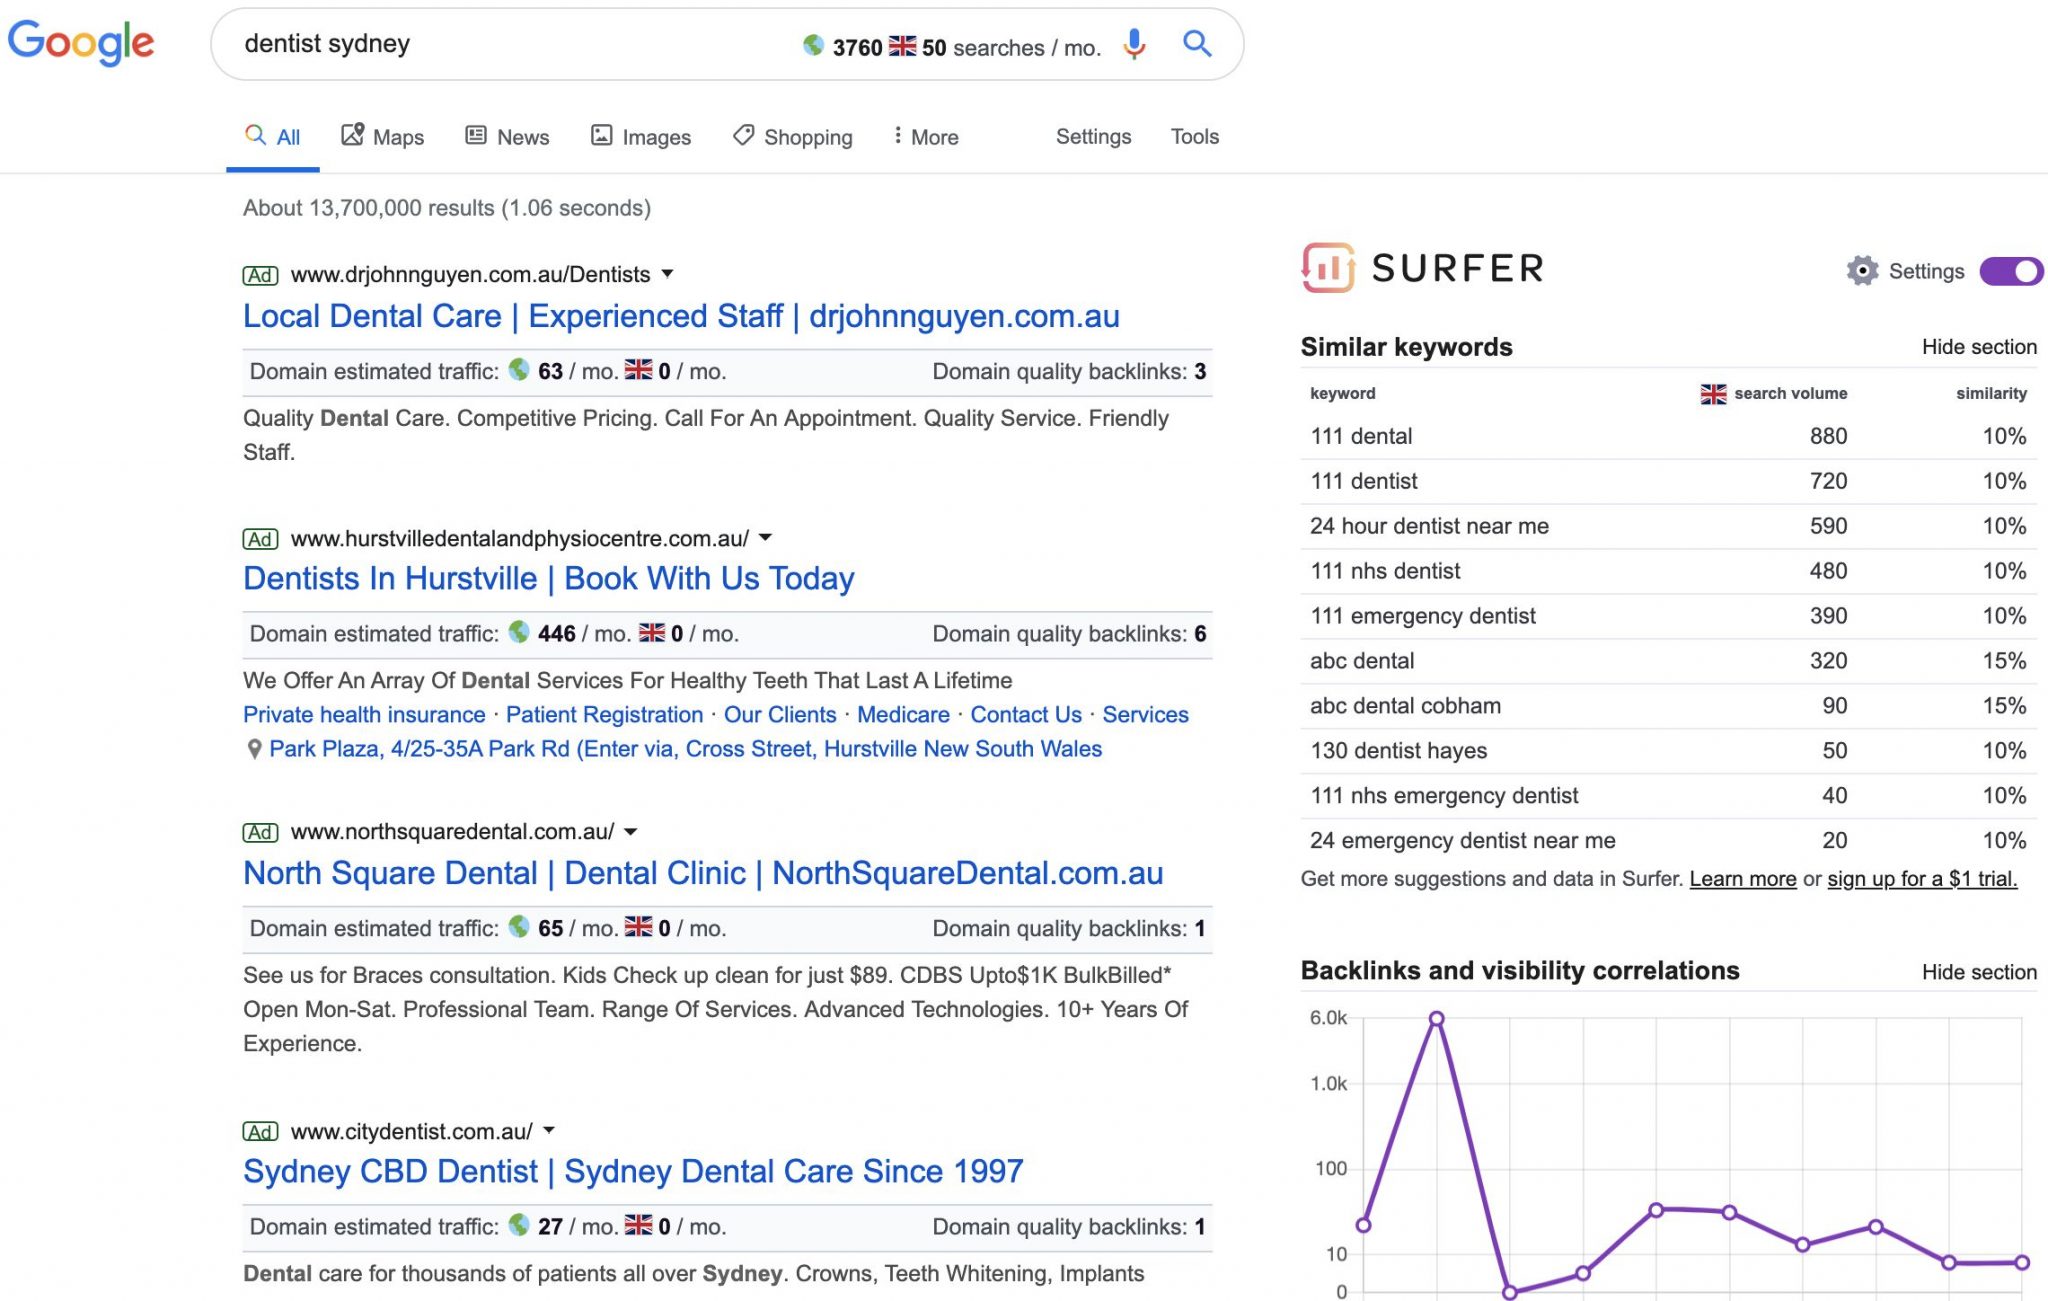The height and width of the screenshot is (1301, 2048).
Task: Disable the Surfer extension toggle
Action: pos(2009,271)
